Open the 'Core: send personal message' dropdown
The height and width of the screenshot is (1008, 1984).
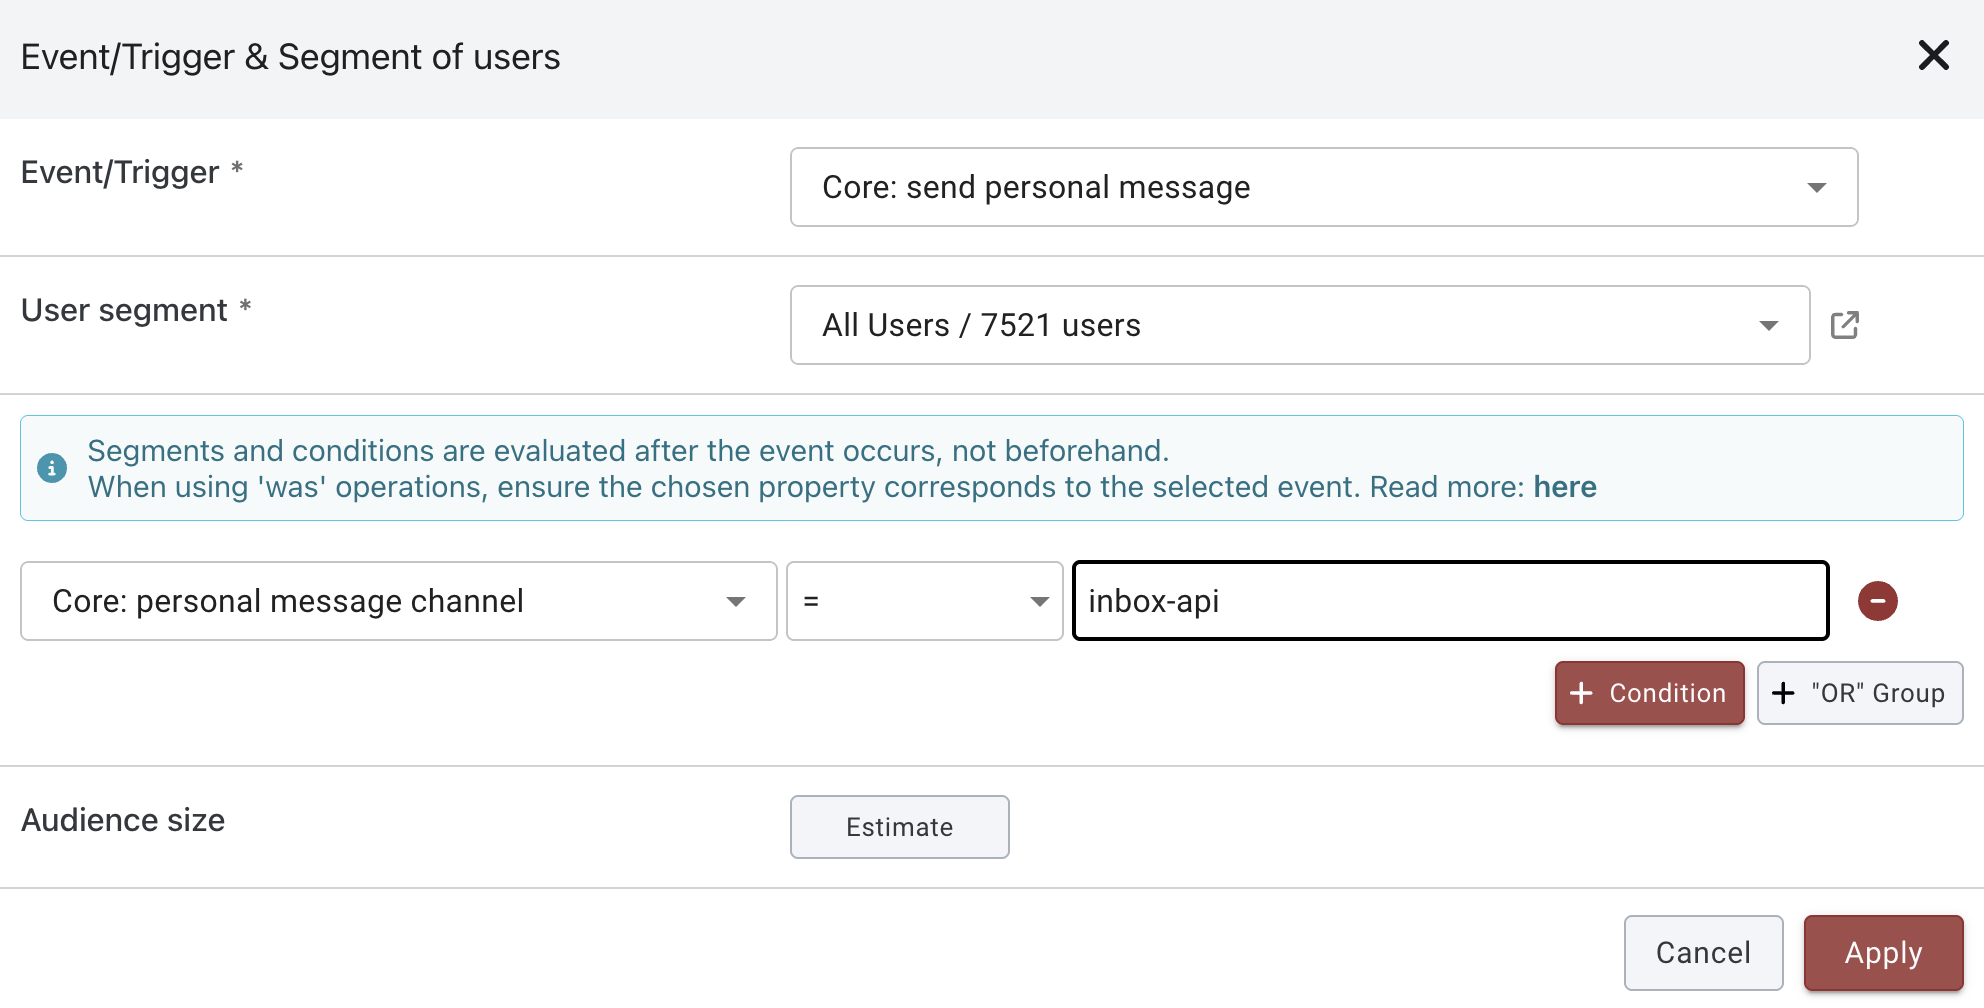(1300, 187)
